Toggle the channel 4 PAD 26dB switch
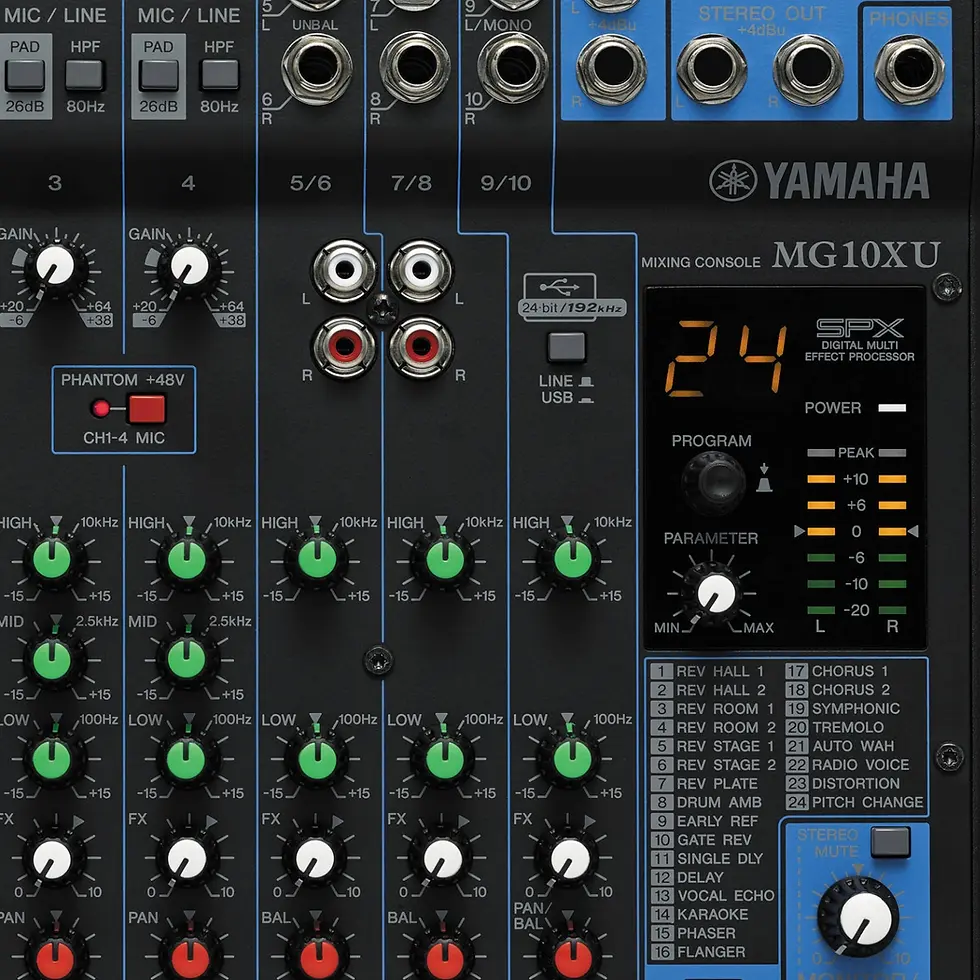The image size is (980, 980). pos(159,75)
